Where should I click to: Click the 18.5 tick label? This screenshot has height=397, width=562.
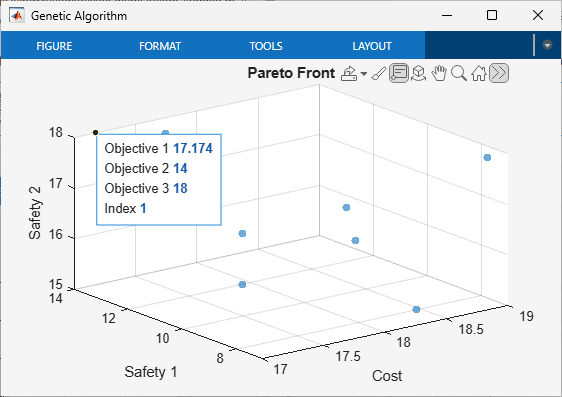click(x=471, y=329)
